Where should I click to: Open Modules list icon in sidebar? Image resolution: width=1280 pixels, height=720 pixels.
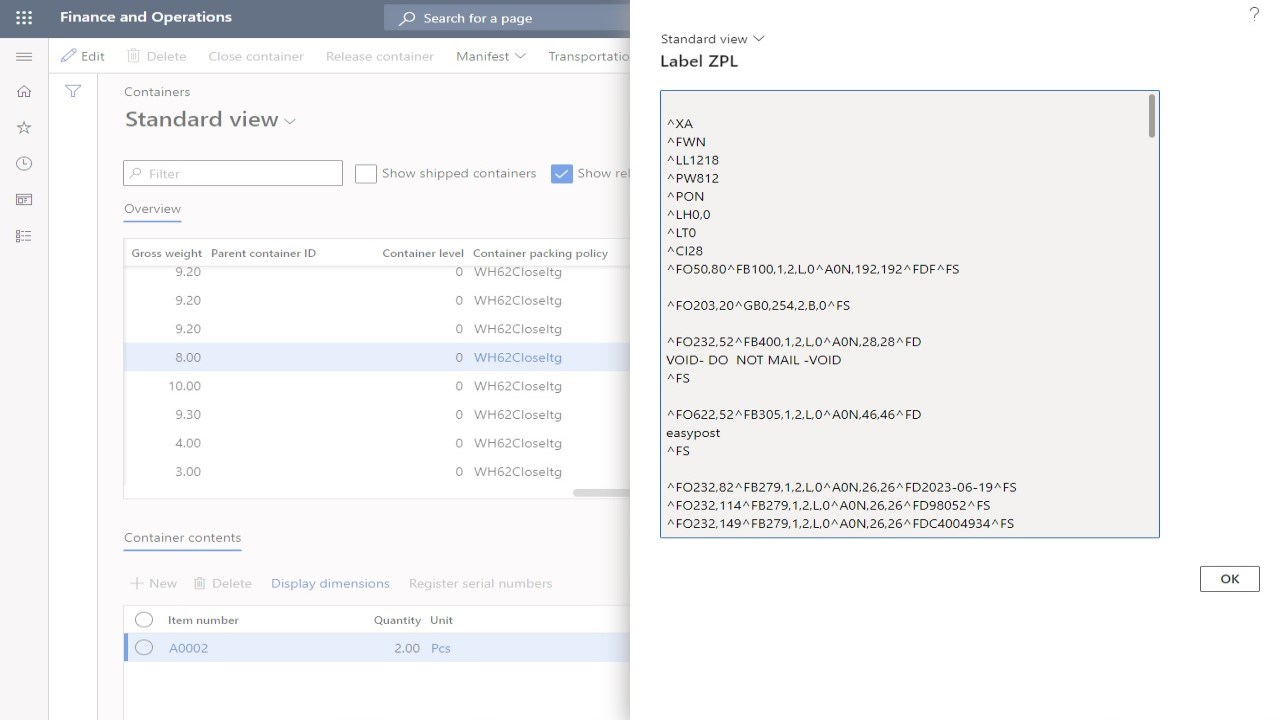(24, 236)
